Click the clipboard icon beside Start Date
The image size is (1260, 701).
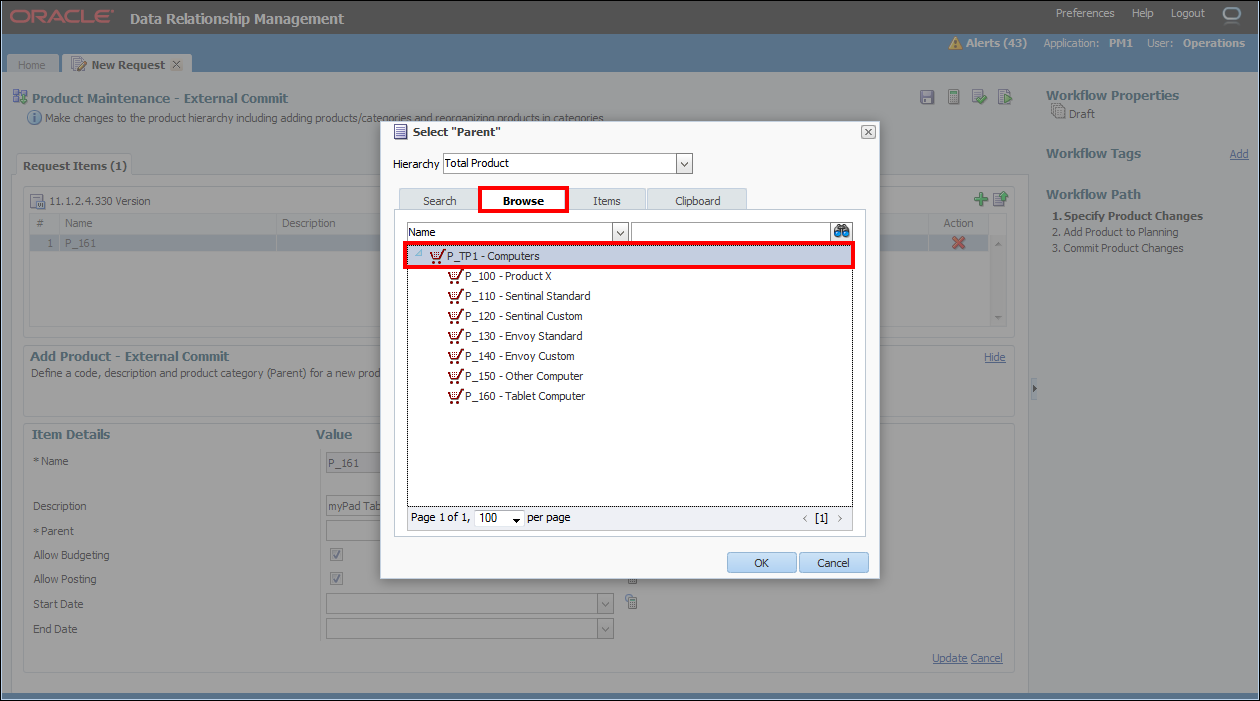(631, 602)
